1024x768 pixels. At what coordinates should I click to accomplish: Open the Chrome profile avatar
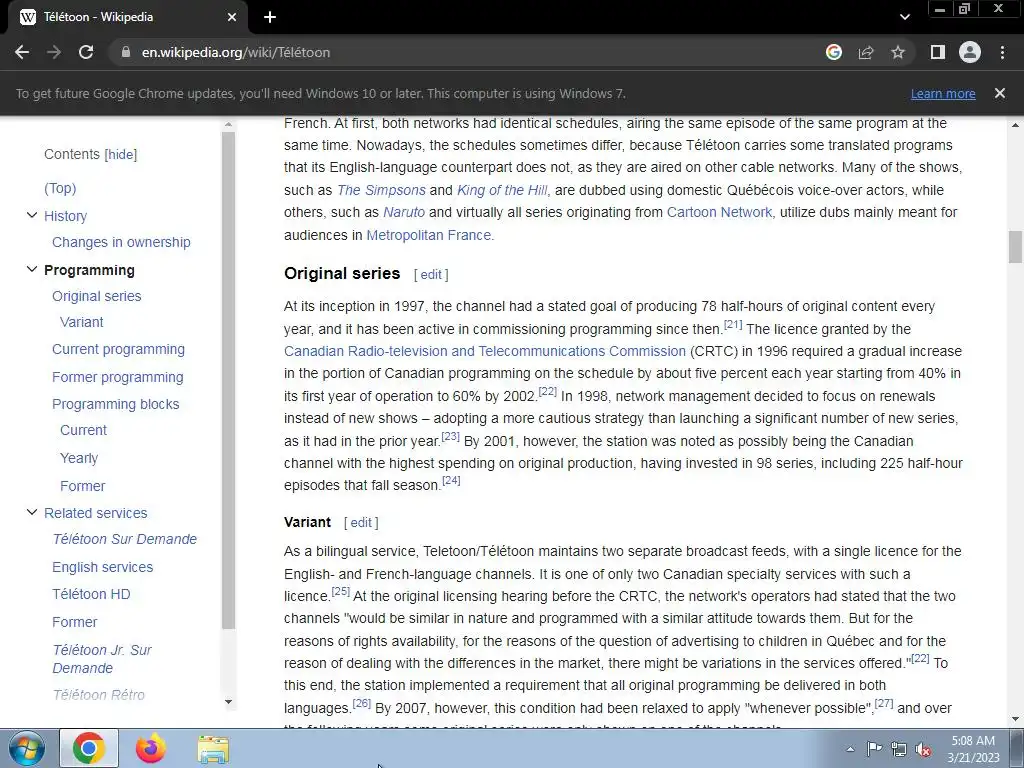point(970,52)
